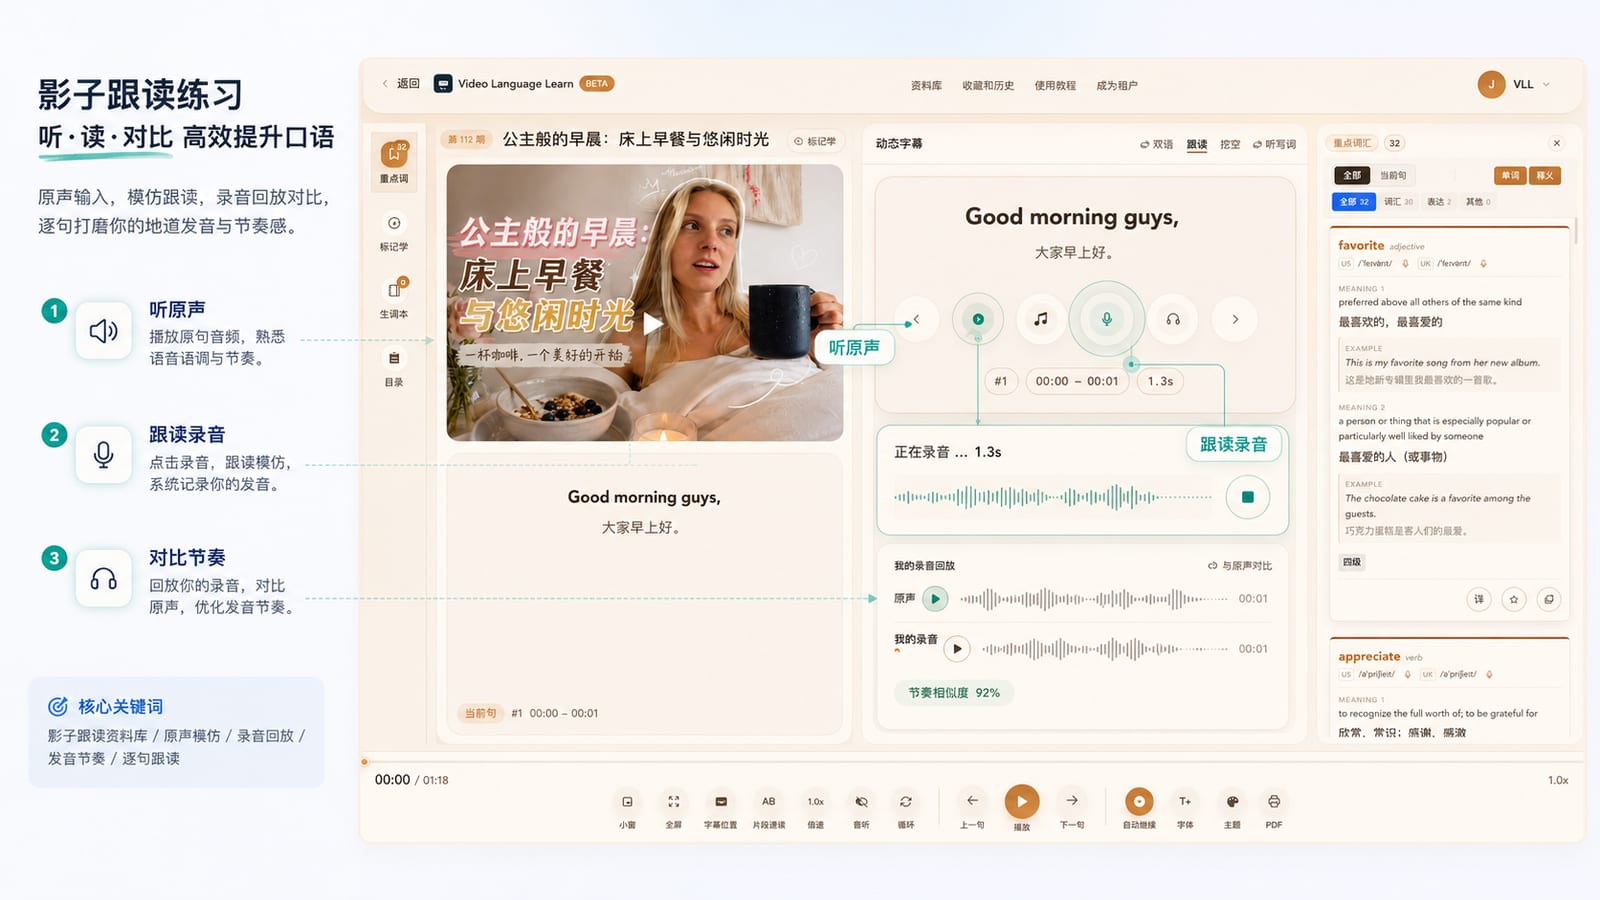The image size is (1600, 900).
Task: Click the 标记学 button beside video title
Action: coord(815,142)
